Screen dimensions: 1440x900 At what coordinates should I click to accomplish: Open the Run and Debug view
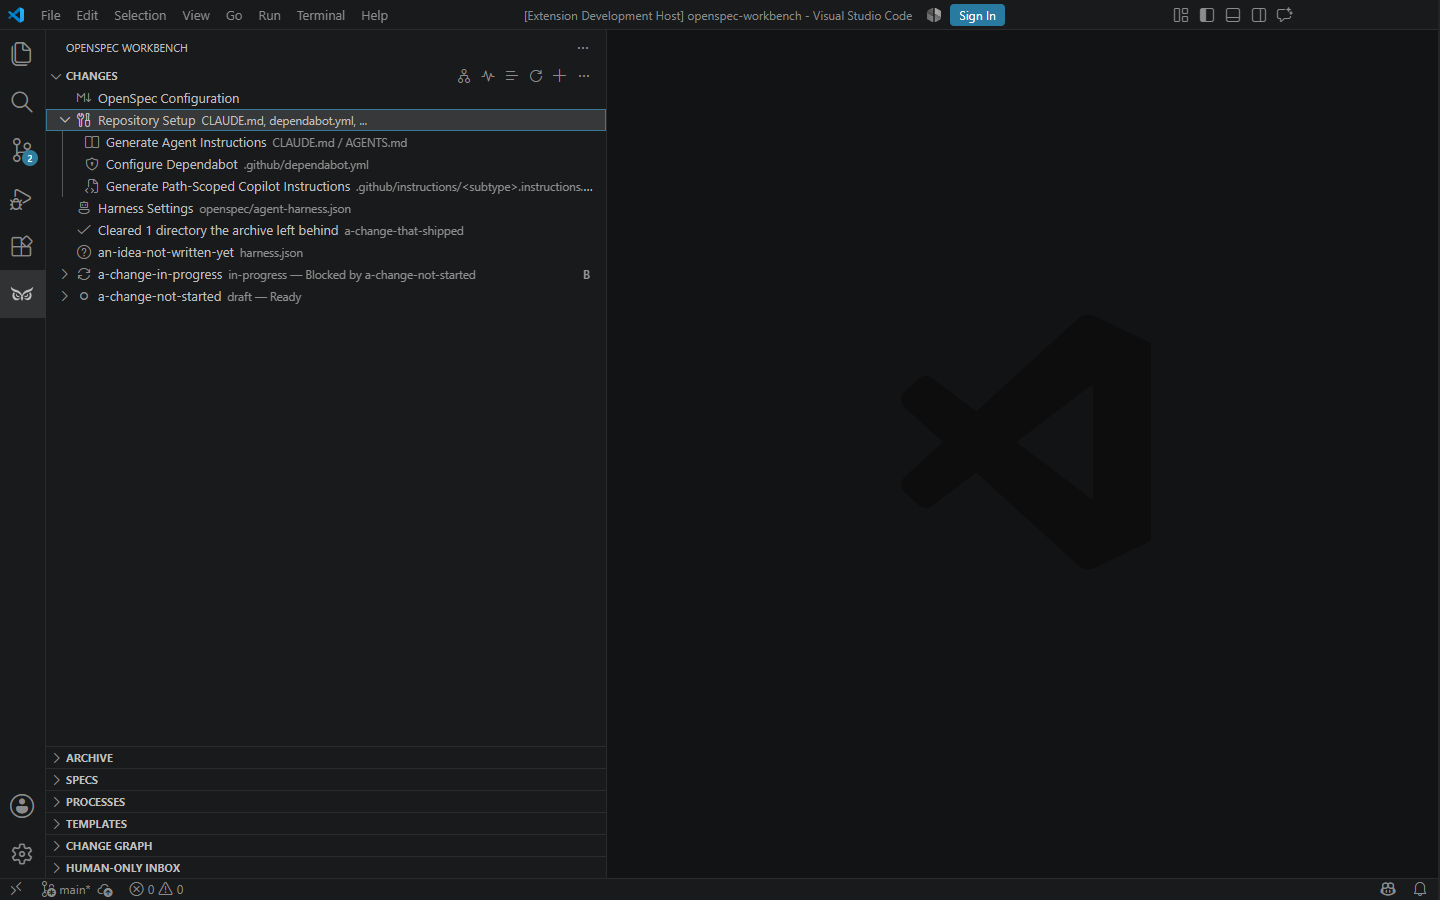click(x=22, y=198)
